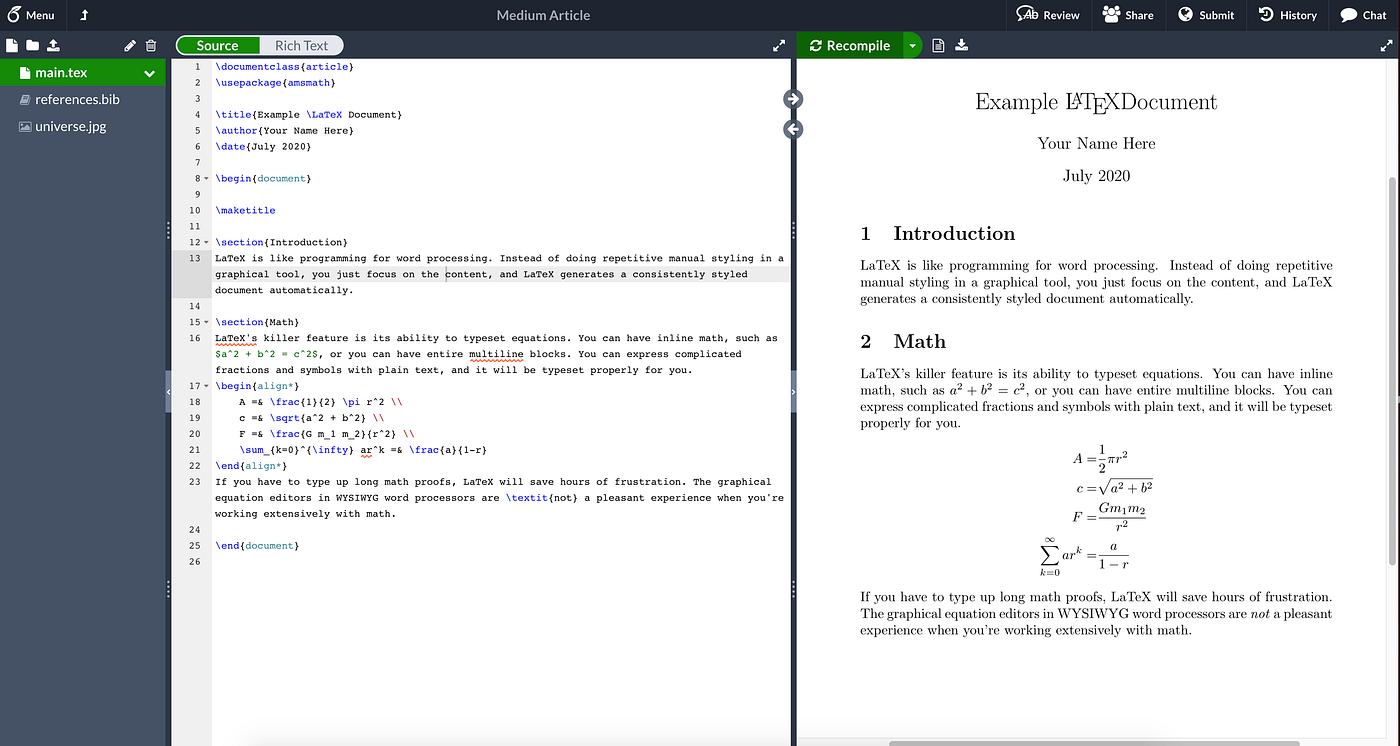Image resolution: width=1400 pixels, height=746 pixels.
Task: Open the History view
Action: coord(1288,15)
